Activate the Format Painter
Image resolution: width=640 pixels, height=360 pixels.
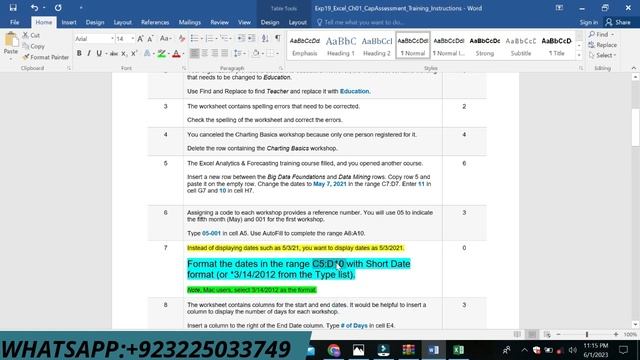tap(46, 57)
